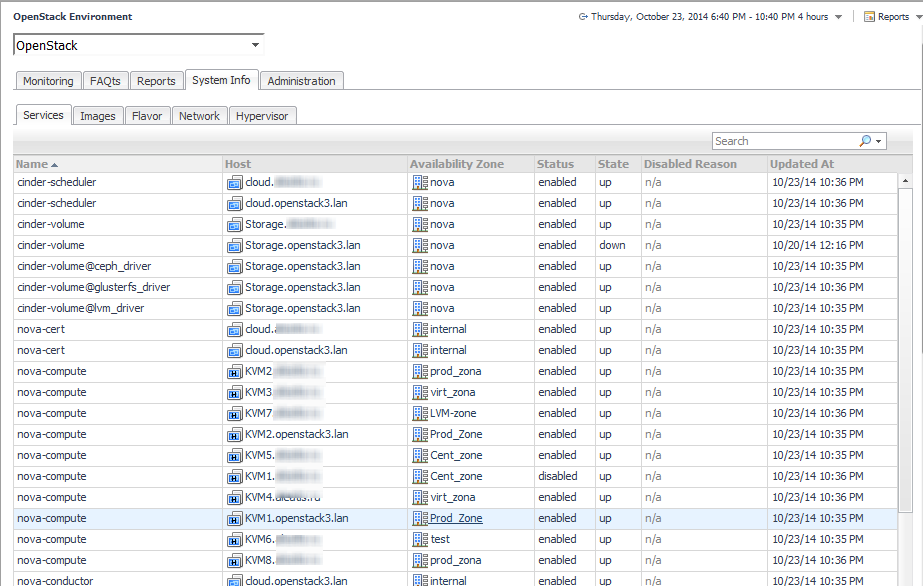Select the Services sub-tab
Screen dimensions: 923x586
click(43, 115)
